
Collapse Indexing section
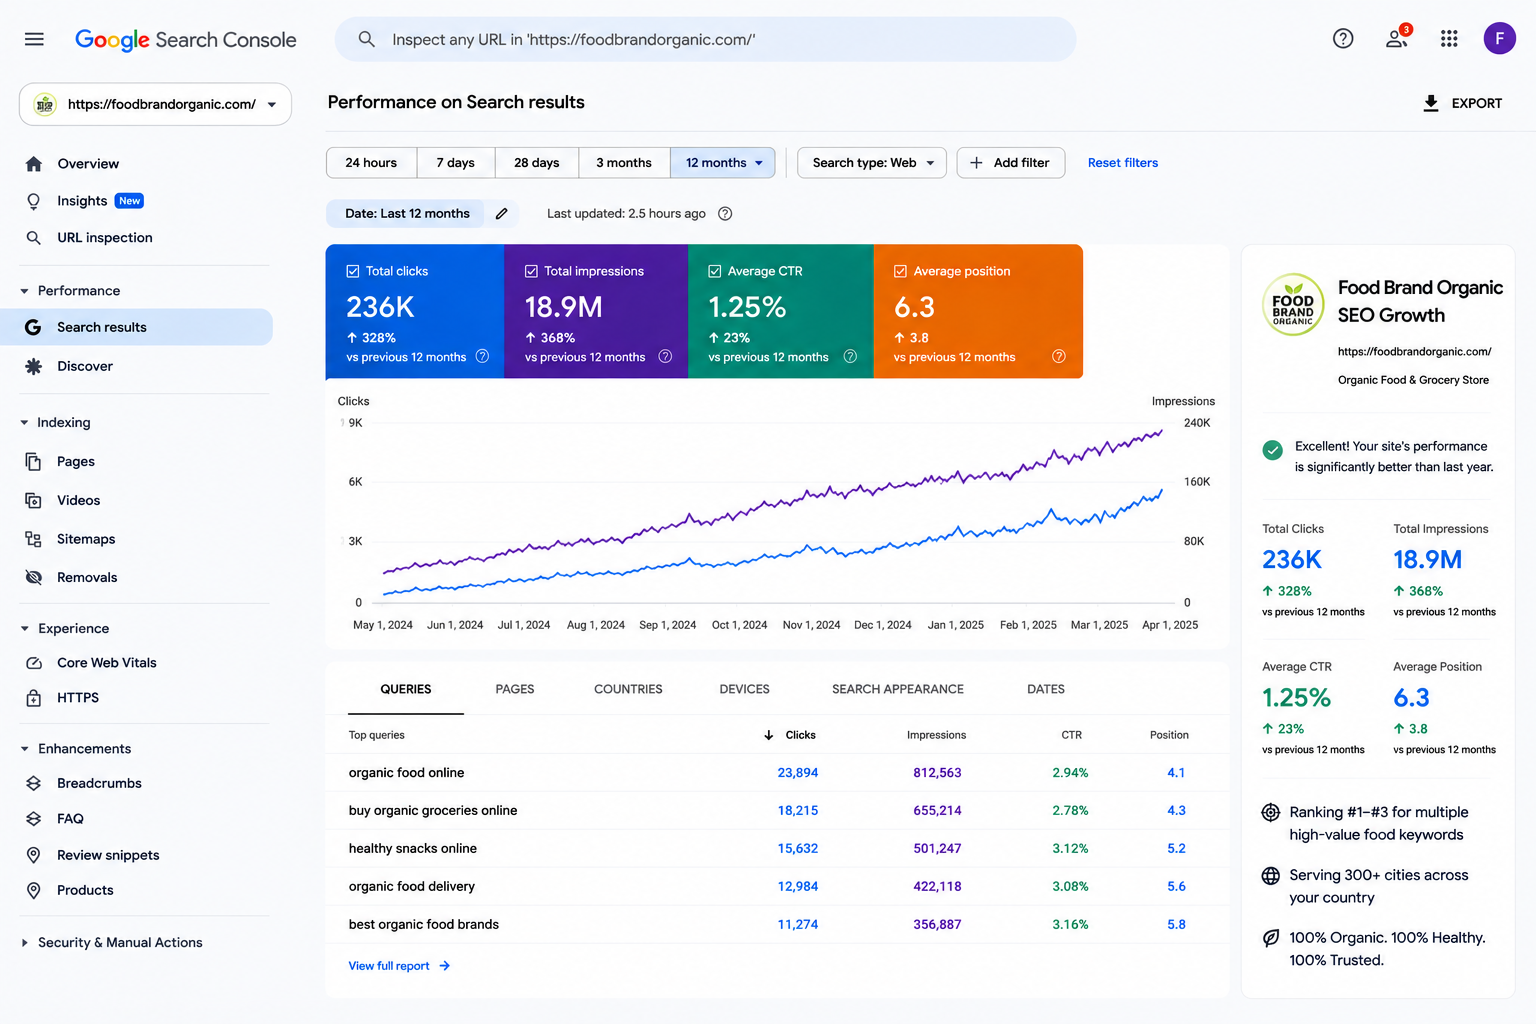(24, 423)
